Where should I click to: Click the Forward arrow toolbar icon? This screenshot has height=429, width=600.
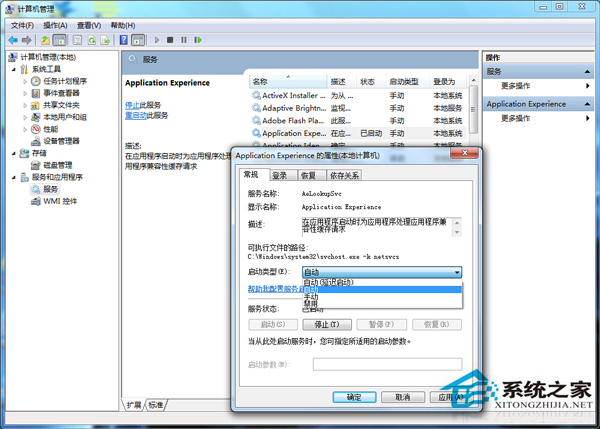pyautogui.click(x=26, y=40)
